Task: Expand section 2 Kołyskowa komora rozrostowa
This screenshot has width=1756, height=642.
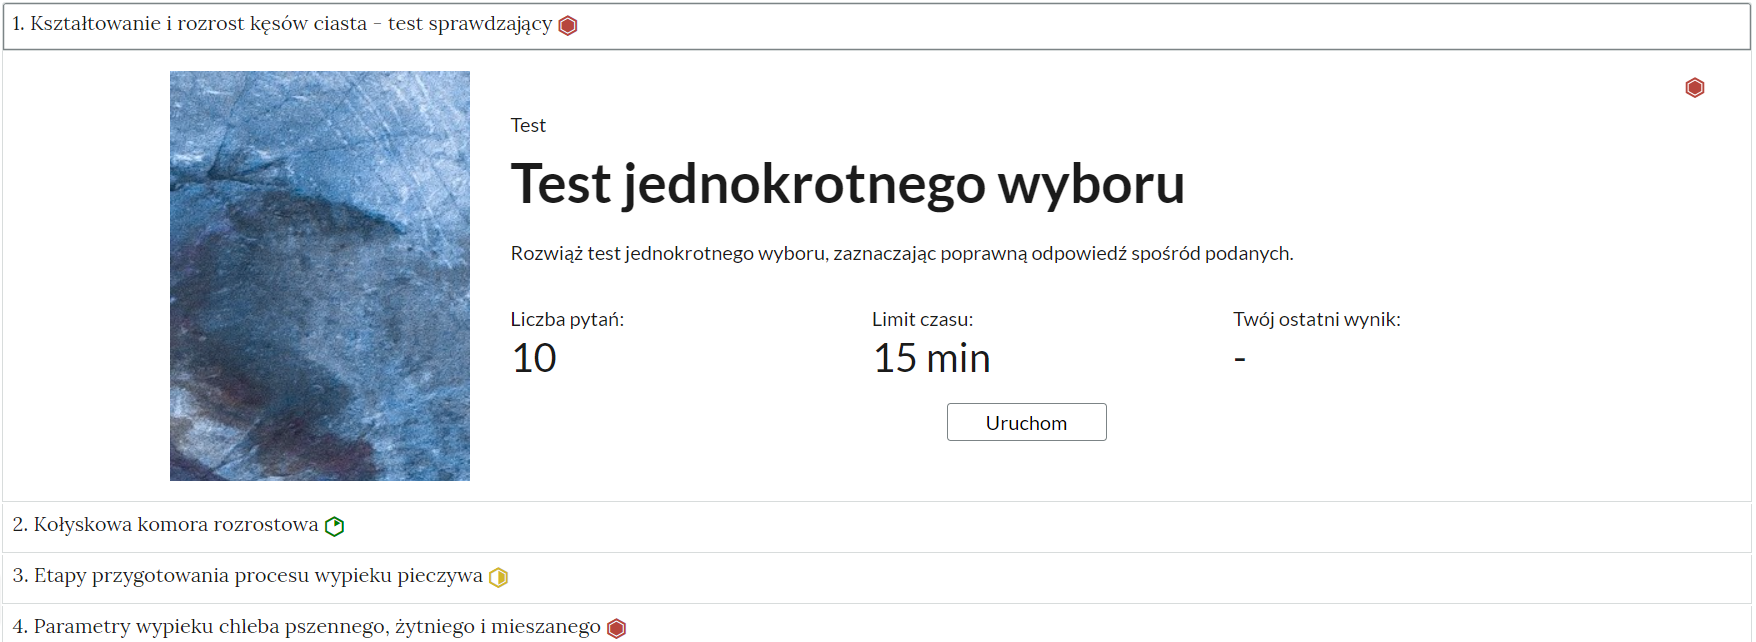Action: (877, 526)
